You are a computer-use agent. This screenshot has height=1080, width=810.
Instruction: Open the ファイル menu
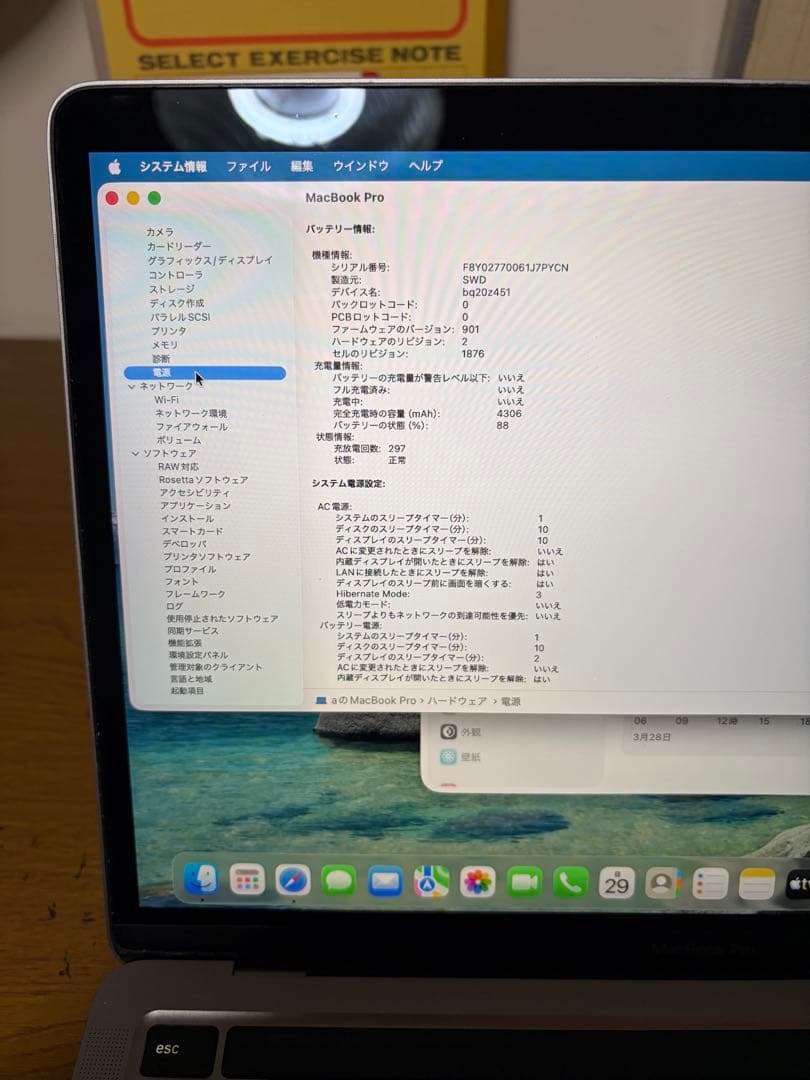(x=249, y=166)
